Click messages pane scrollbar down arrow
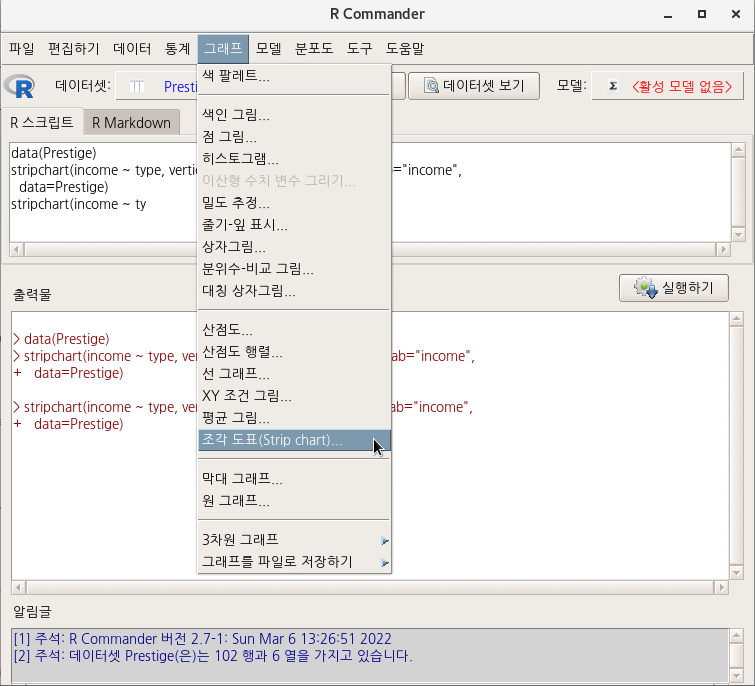The height and width of the screenshot is (686, 755). click(x=736, y=675)
